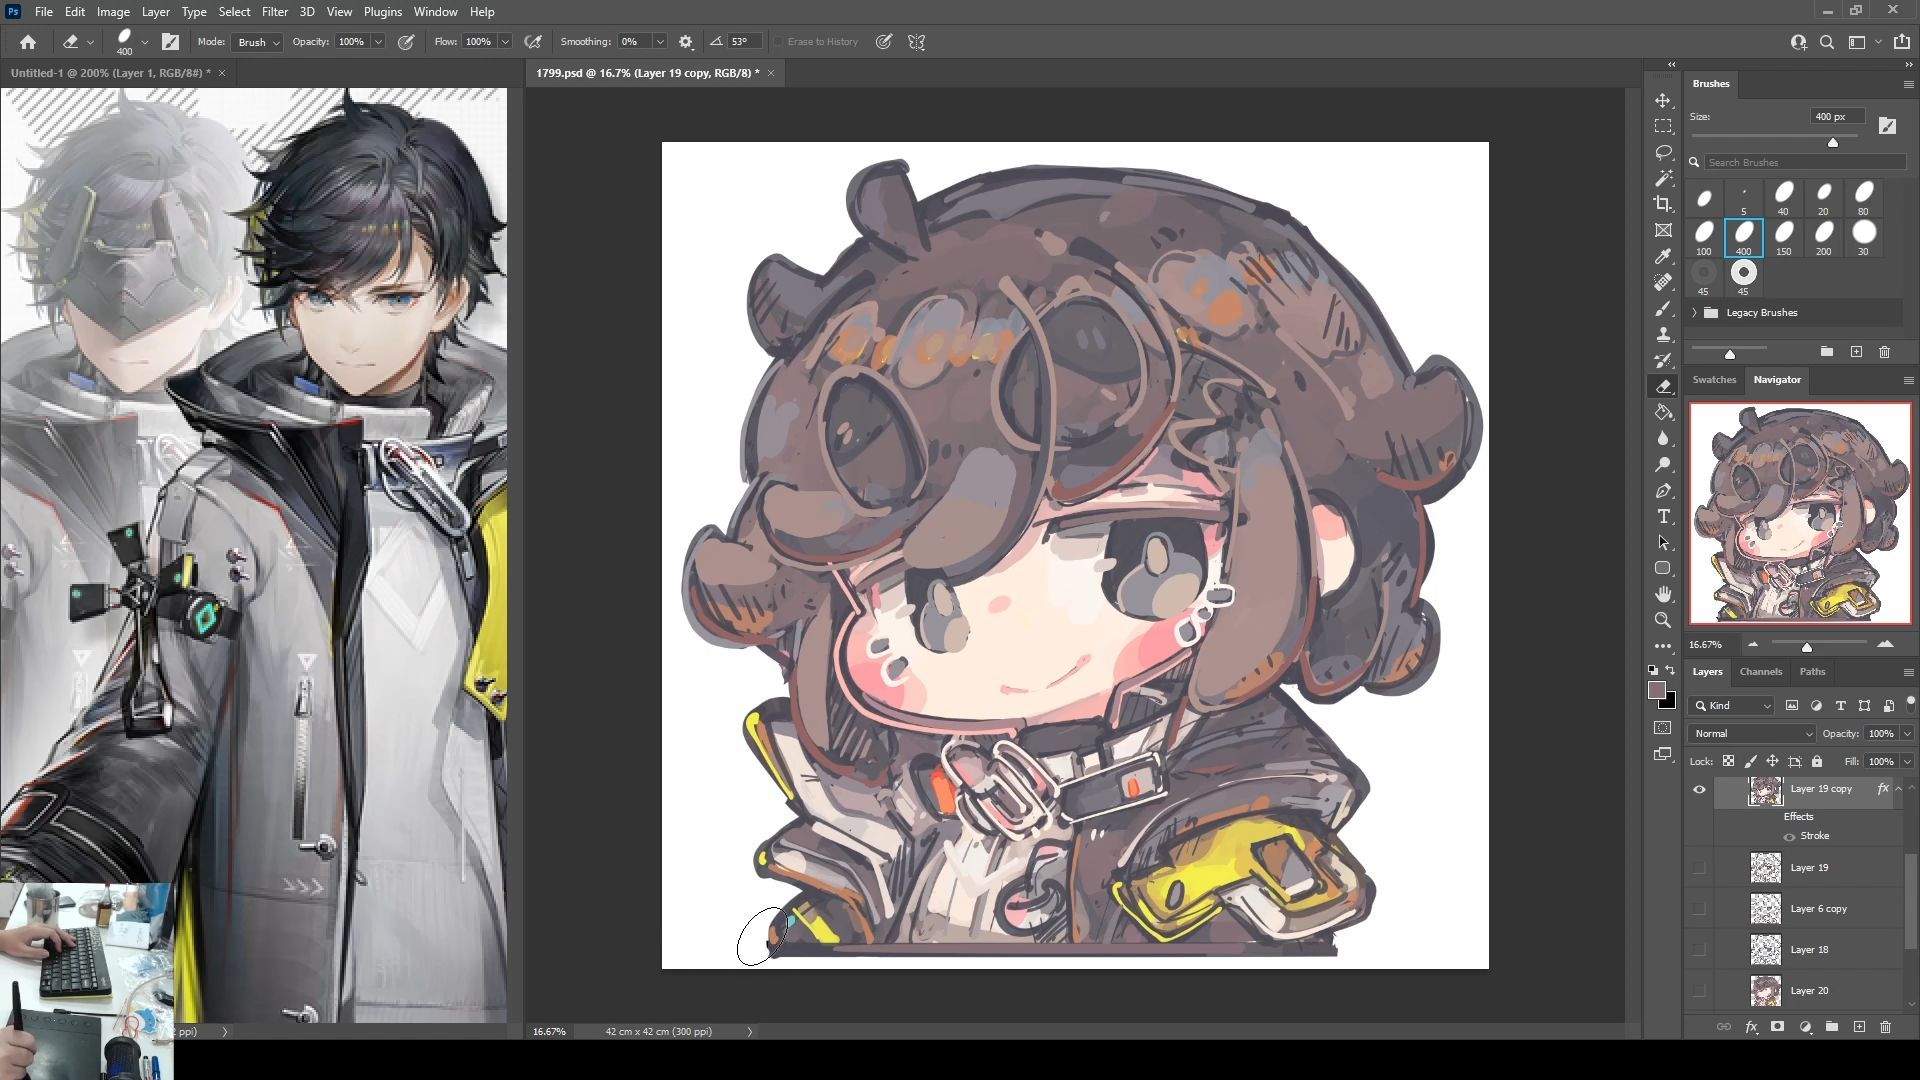
Task: Toggle visibility of Stroke effect
Action: tap(1789, 837)
